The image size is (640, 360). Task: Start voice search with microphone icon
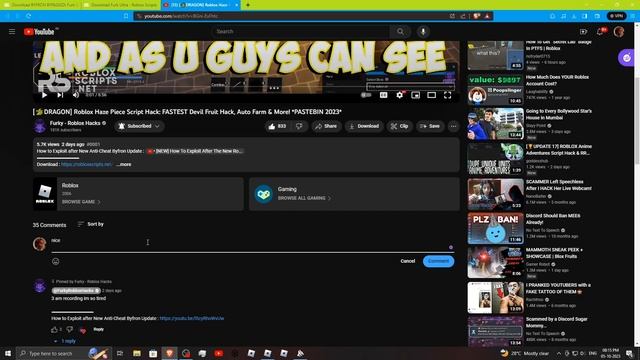pos(423,31)
